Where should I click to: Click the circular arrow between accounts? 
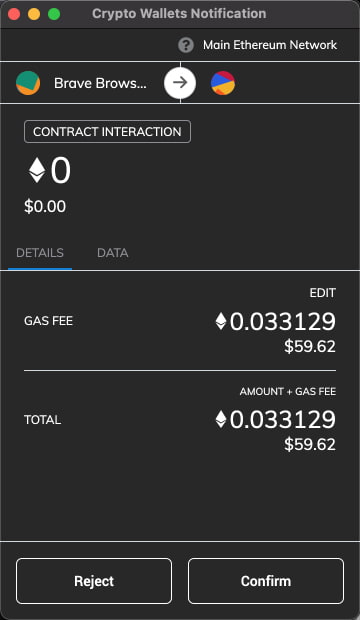[x=180, y=83]
